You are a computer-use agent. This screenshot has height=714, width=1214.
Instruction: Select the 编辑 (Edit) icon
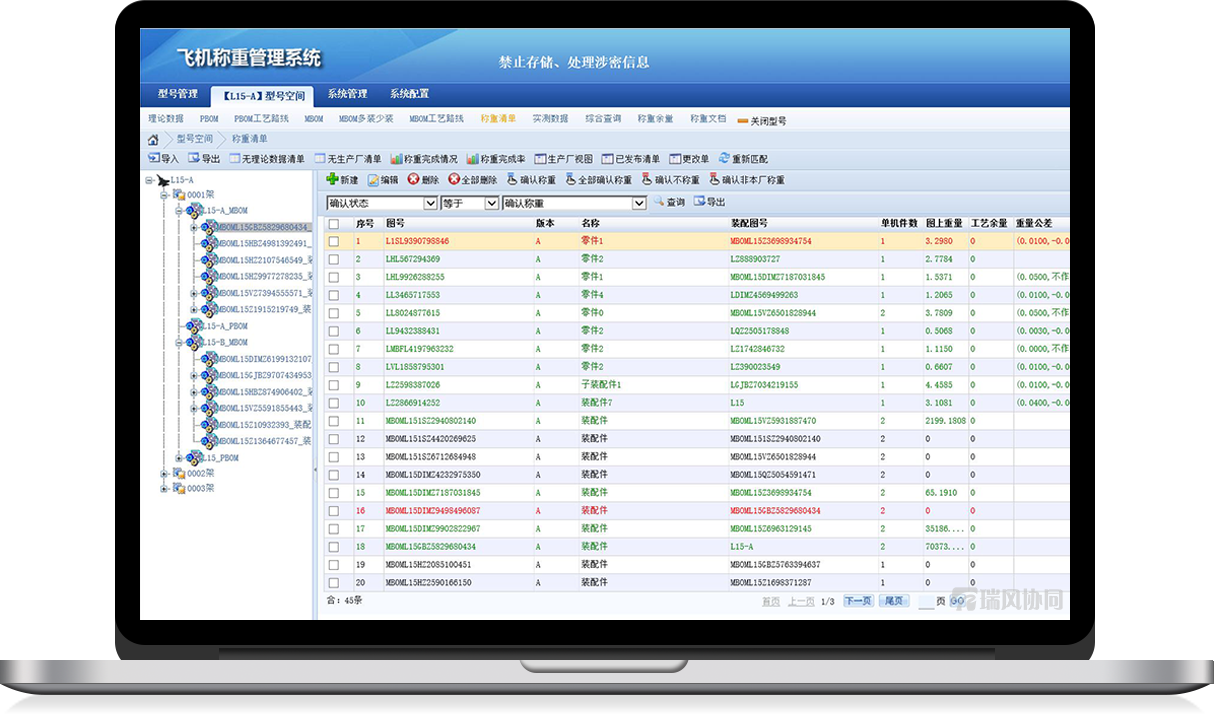coord(382,180)
